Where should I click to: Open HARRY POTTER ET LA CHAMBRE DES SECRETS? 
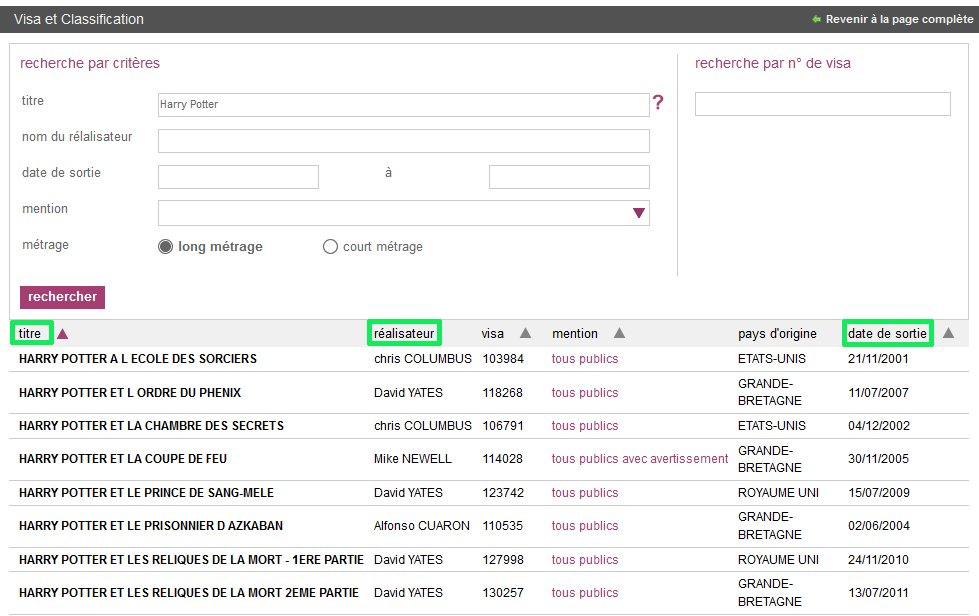(x=151, y=426)
